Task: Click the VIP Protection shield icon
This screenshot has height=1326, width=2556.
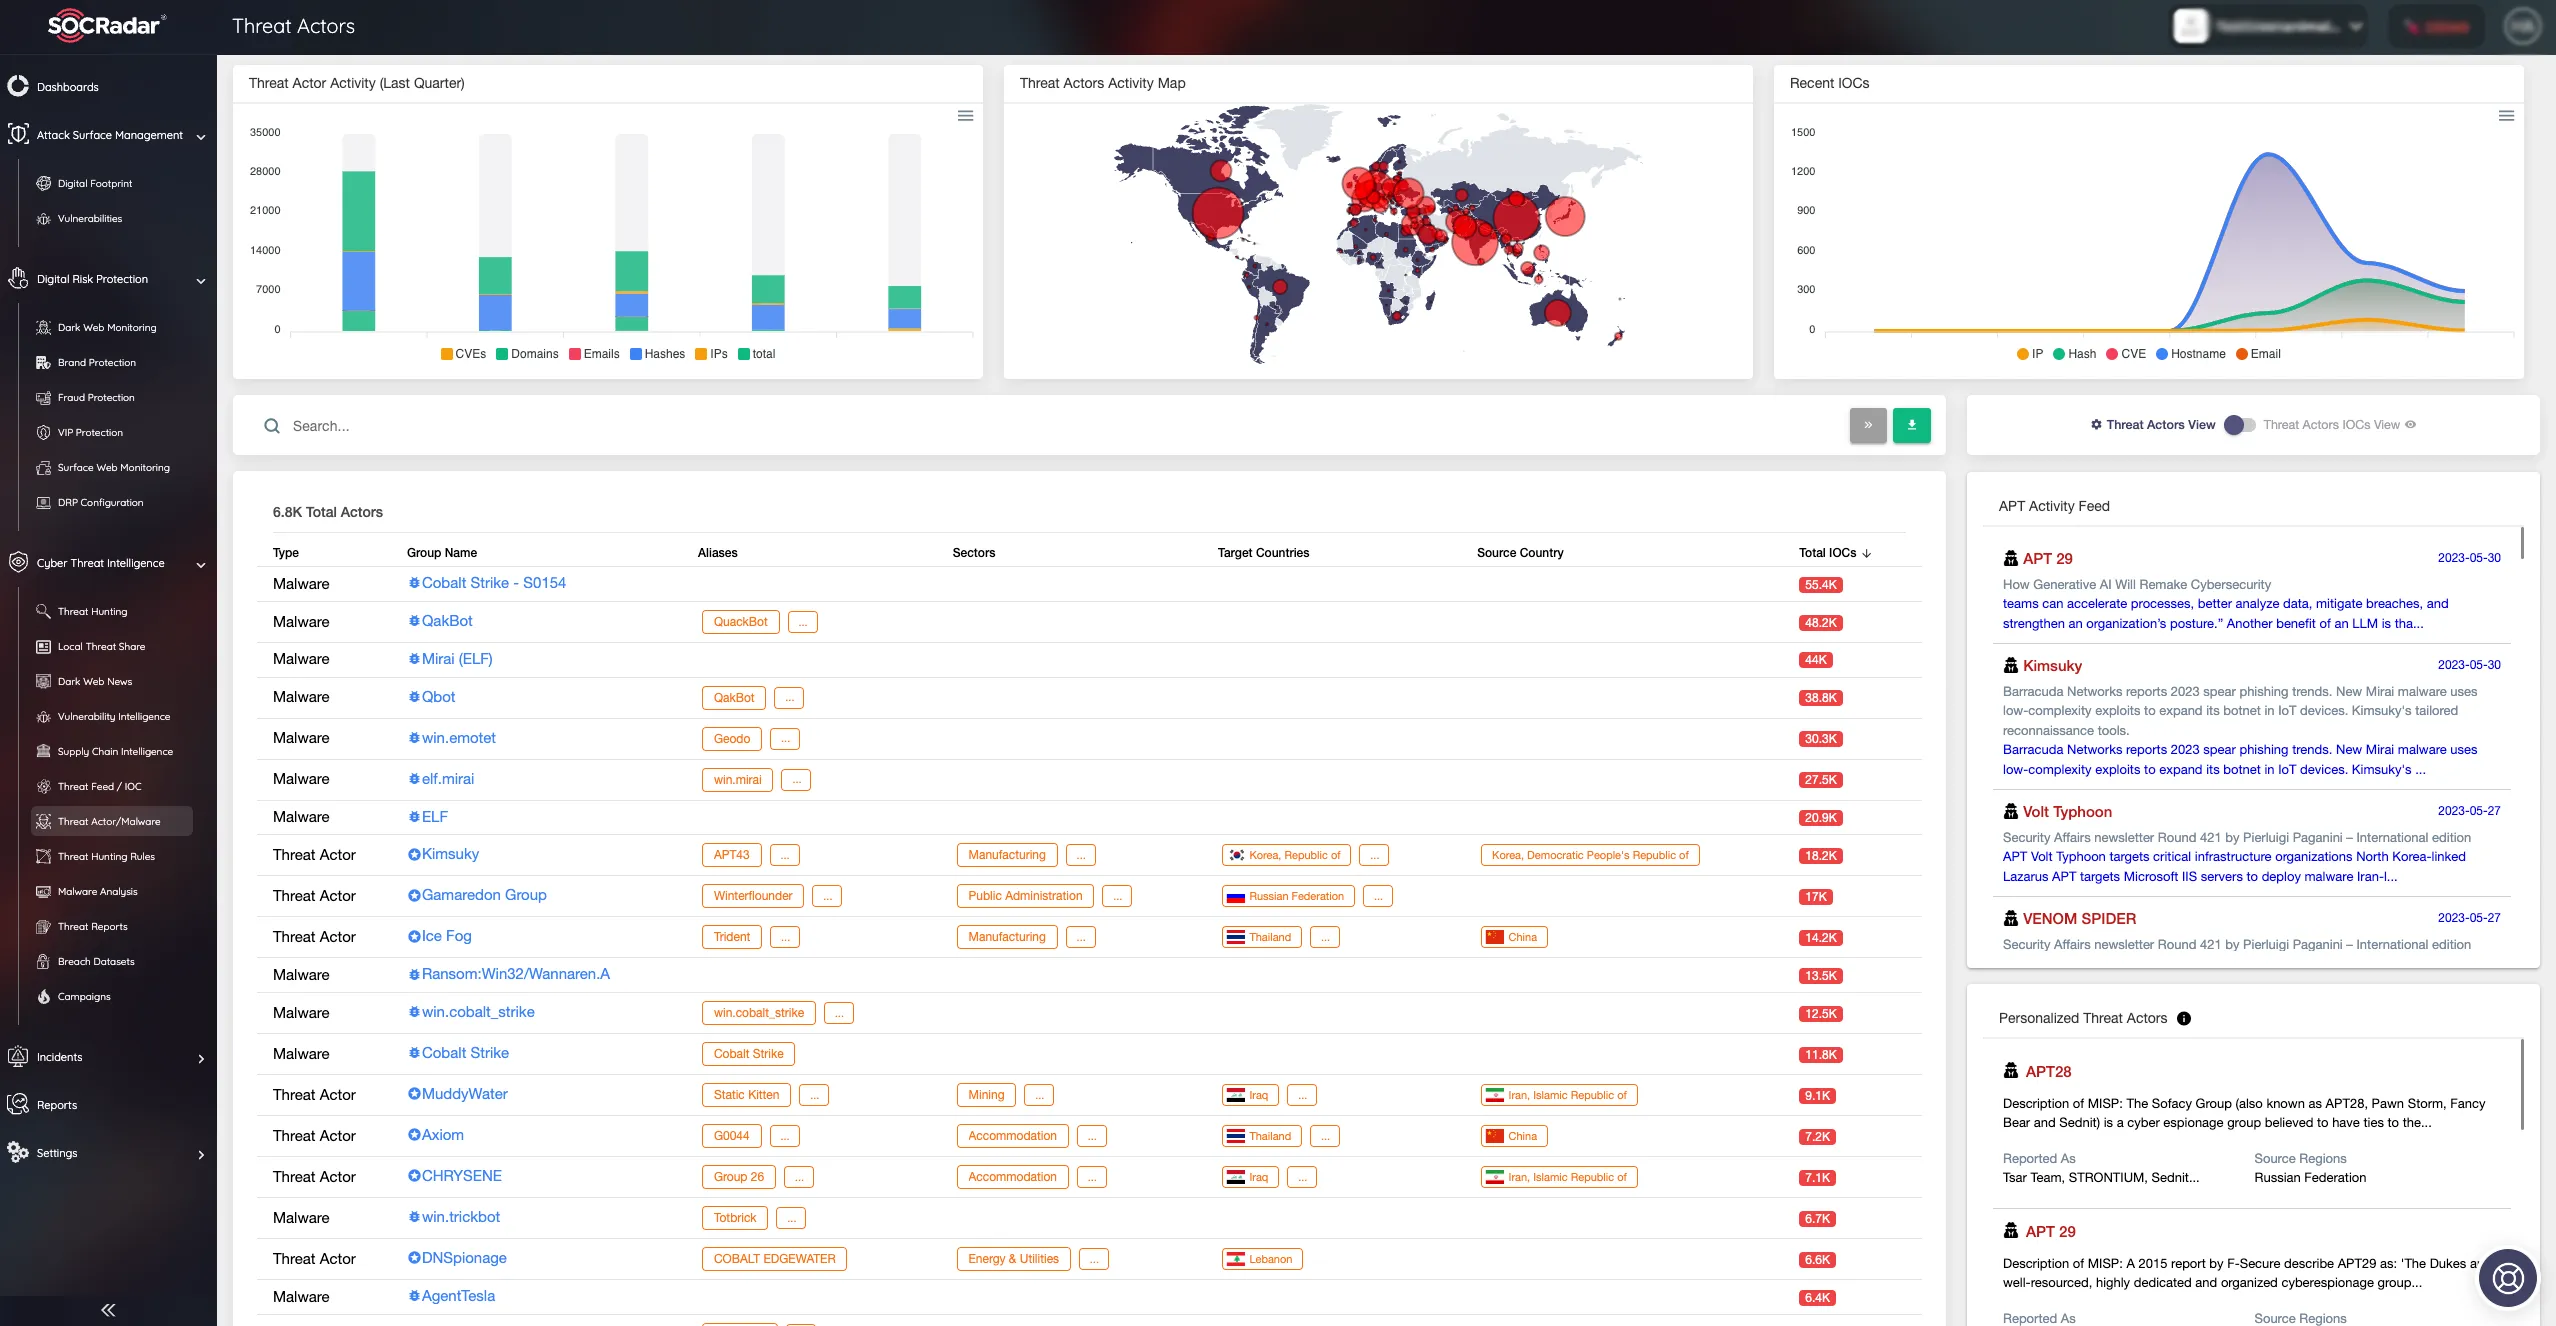Action: pyautogui.click(x=43, y=432)
